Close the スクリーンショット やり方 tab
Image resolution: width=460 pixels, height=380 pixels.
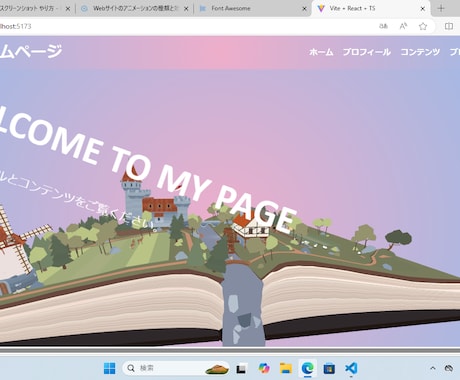click(68, 9)
